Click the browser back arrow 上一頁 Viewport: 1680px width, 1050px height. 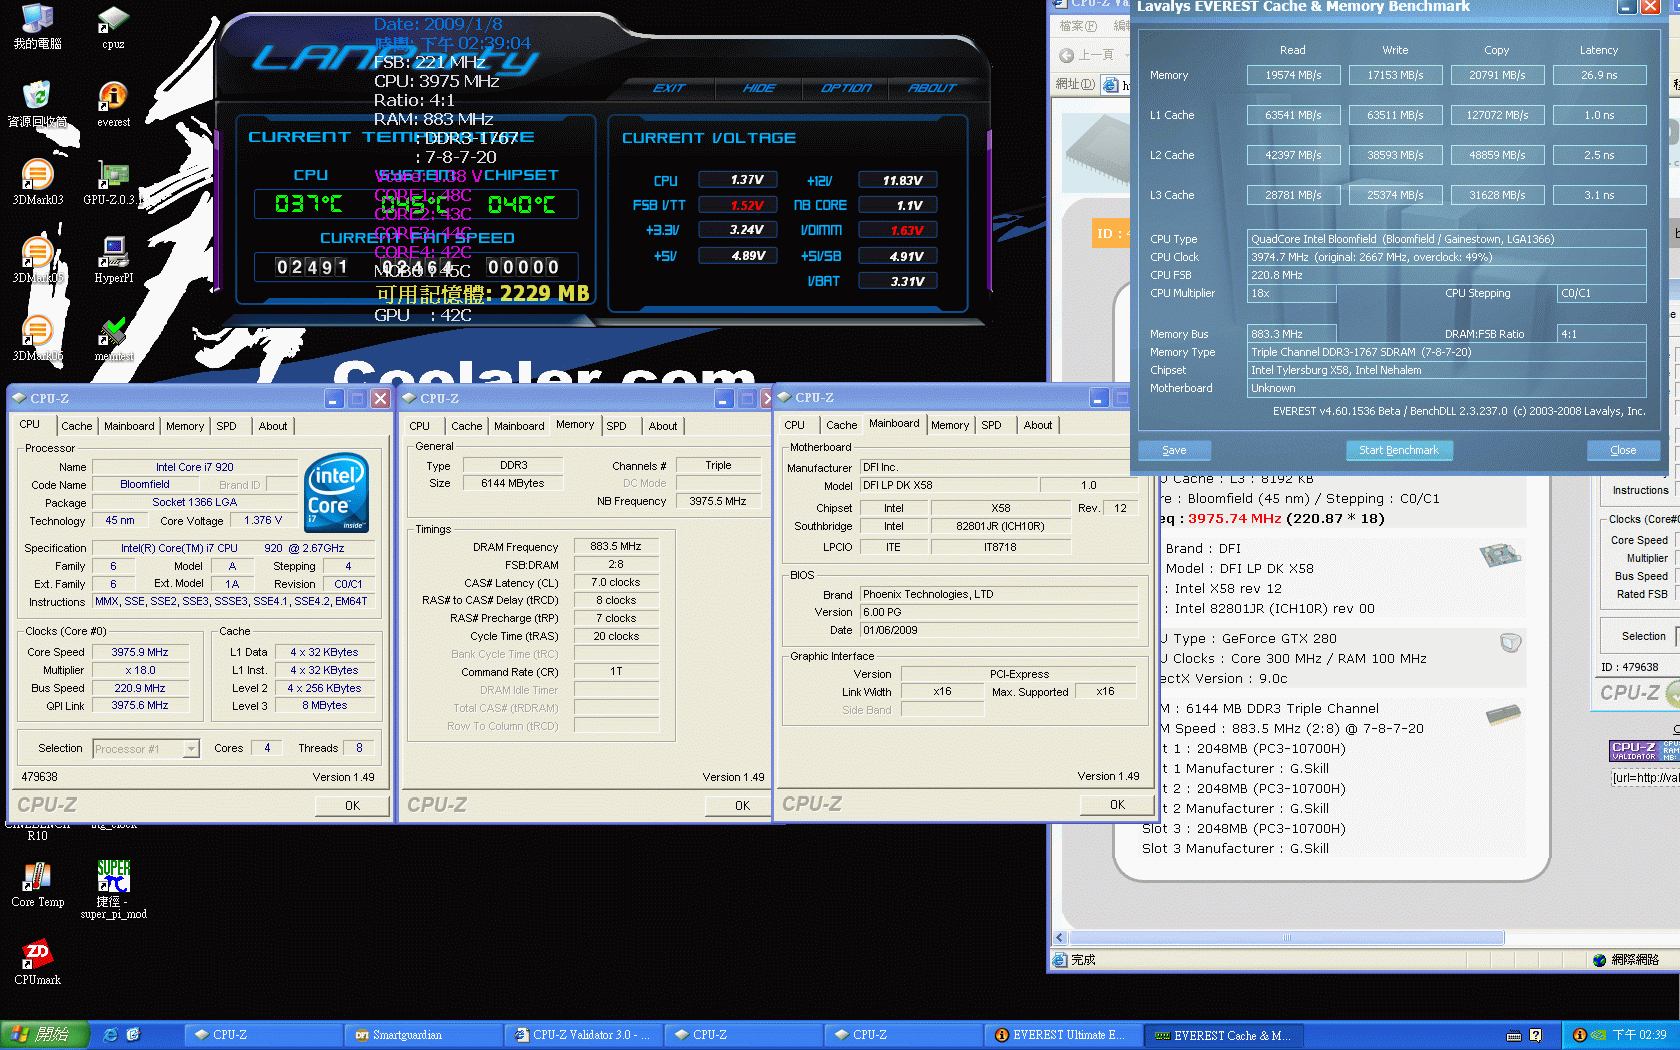(x=1088, y=55)
